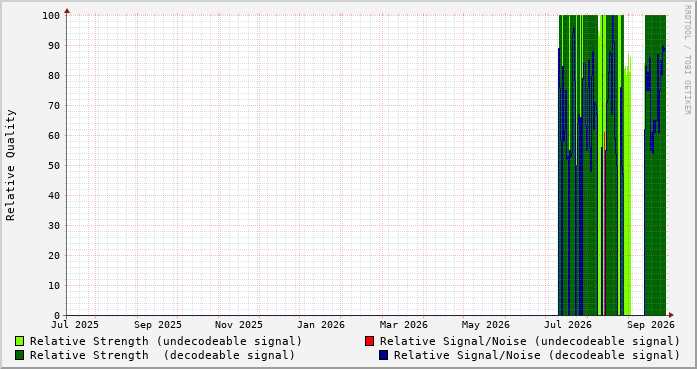Click the Jul 2026 x-axis label
The image size is (697, 369).
[x=568, y=325]
